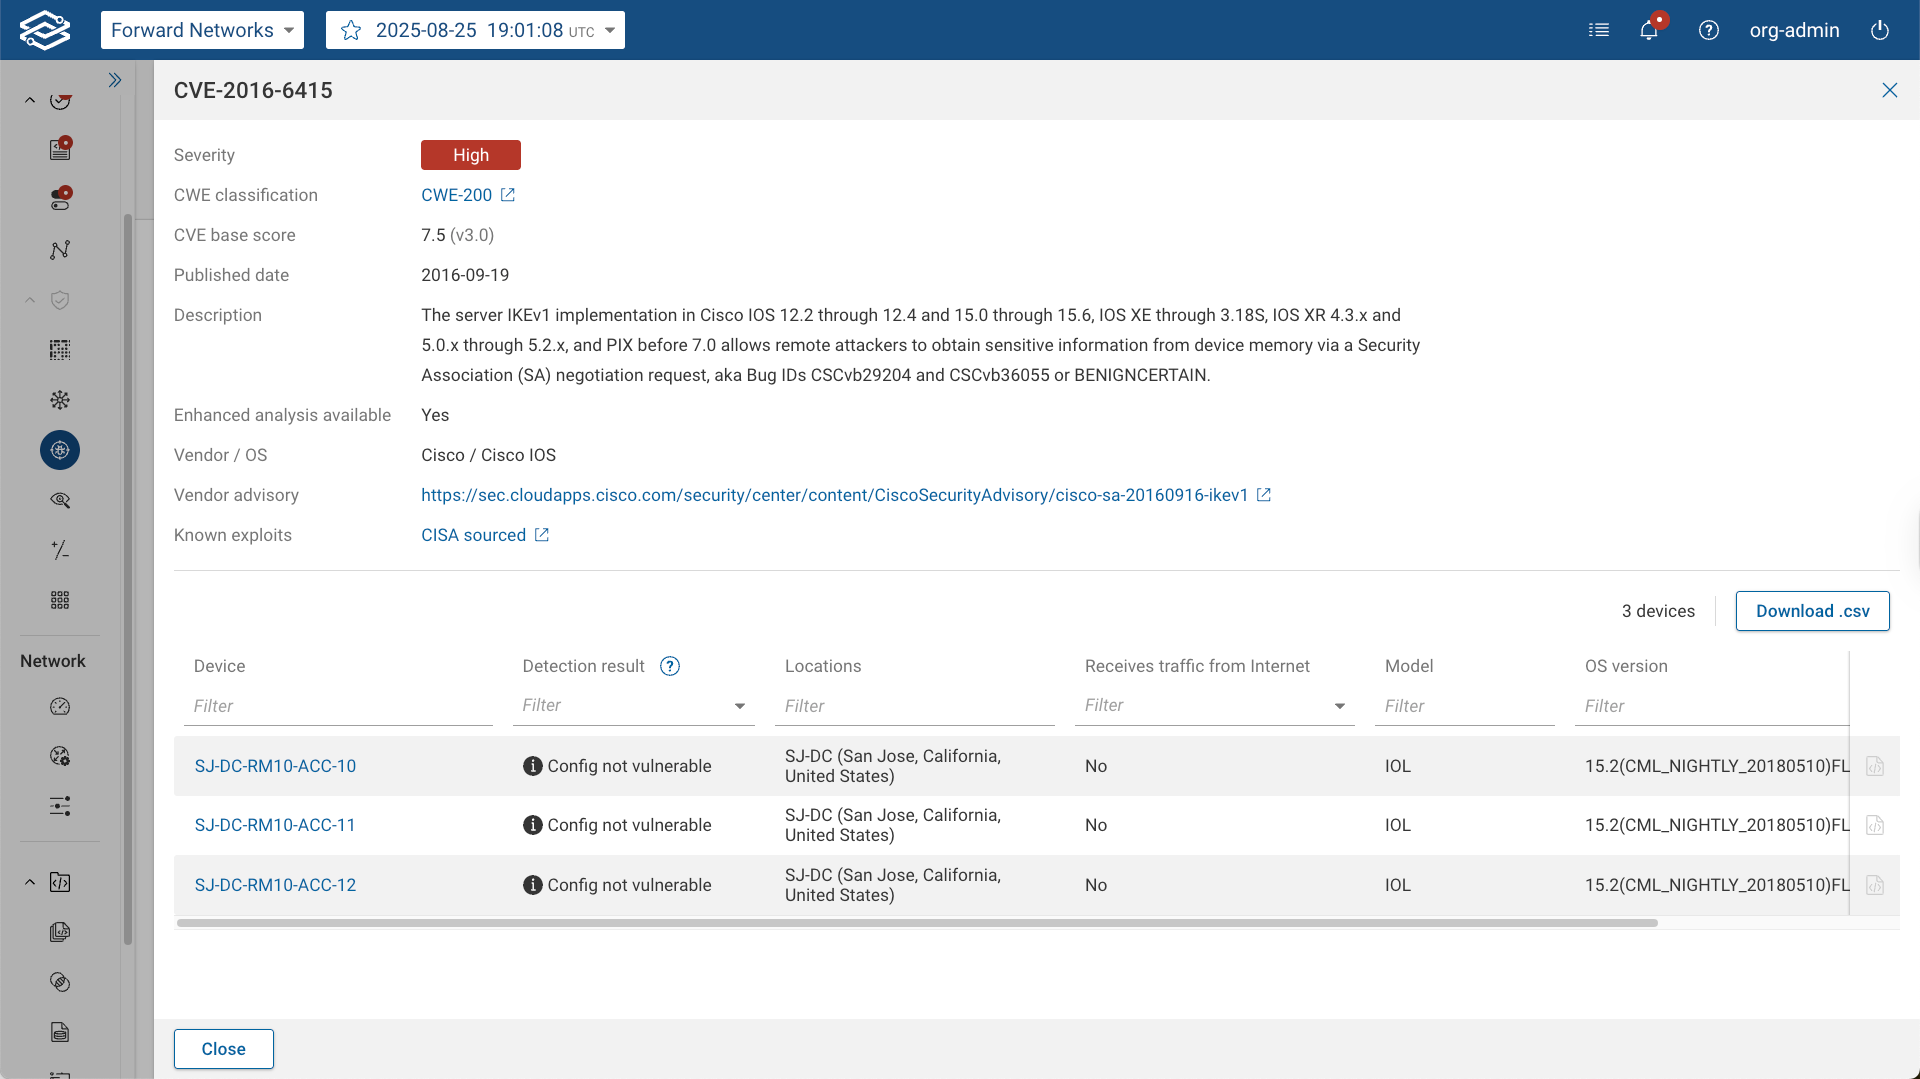Click the Device filter input field
Viewport: 1920px width, 1079px height.
pos(338,705)
